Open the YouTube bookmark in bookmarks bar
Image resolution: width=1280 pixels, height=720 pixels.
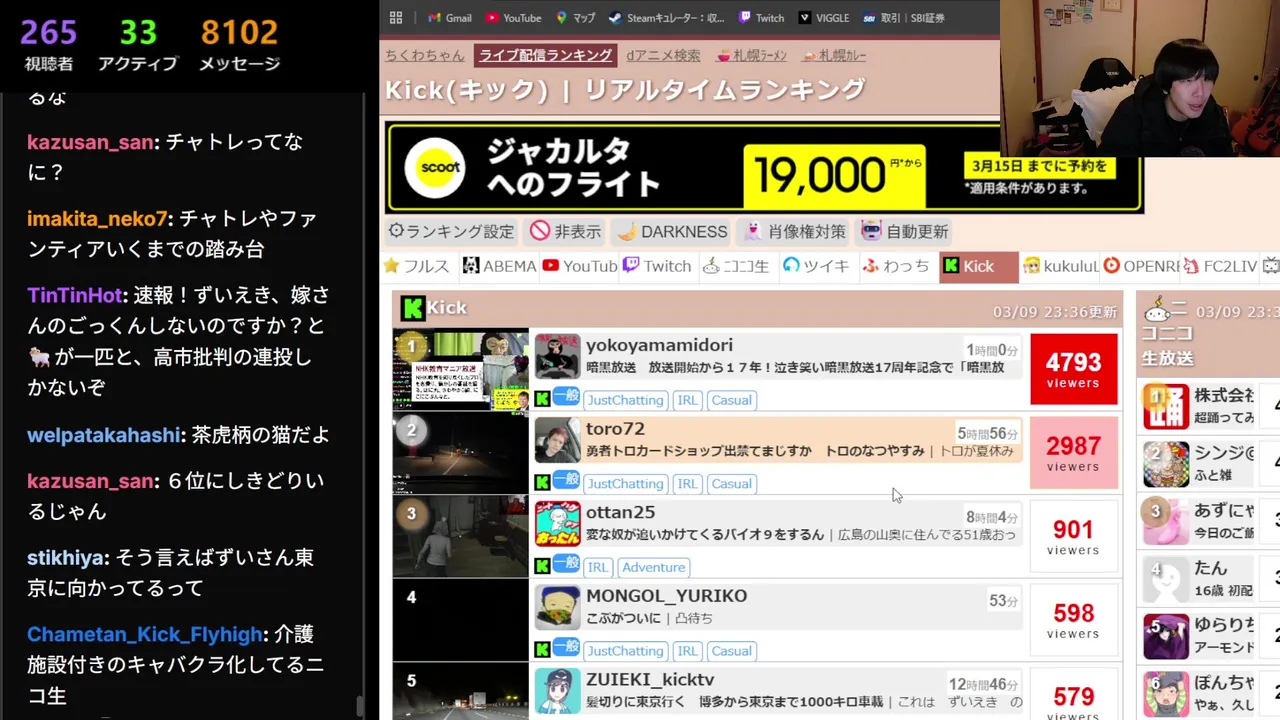coord(513,18)
